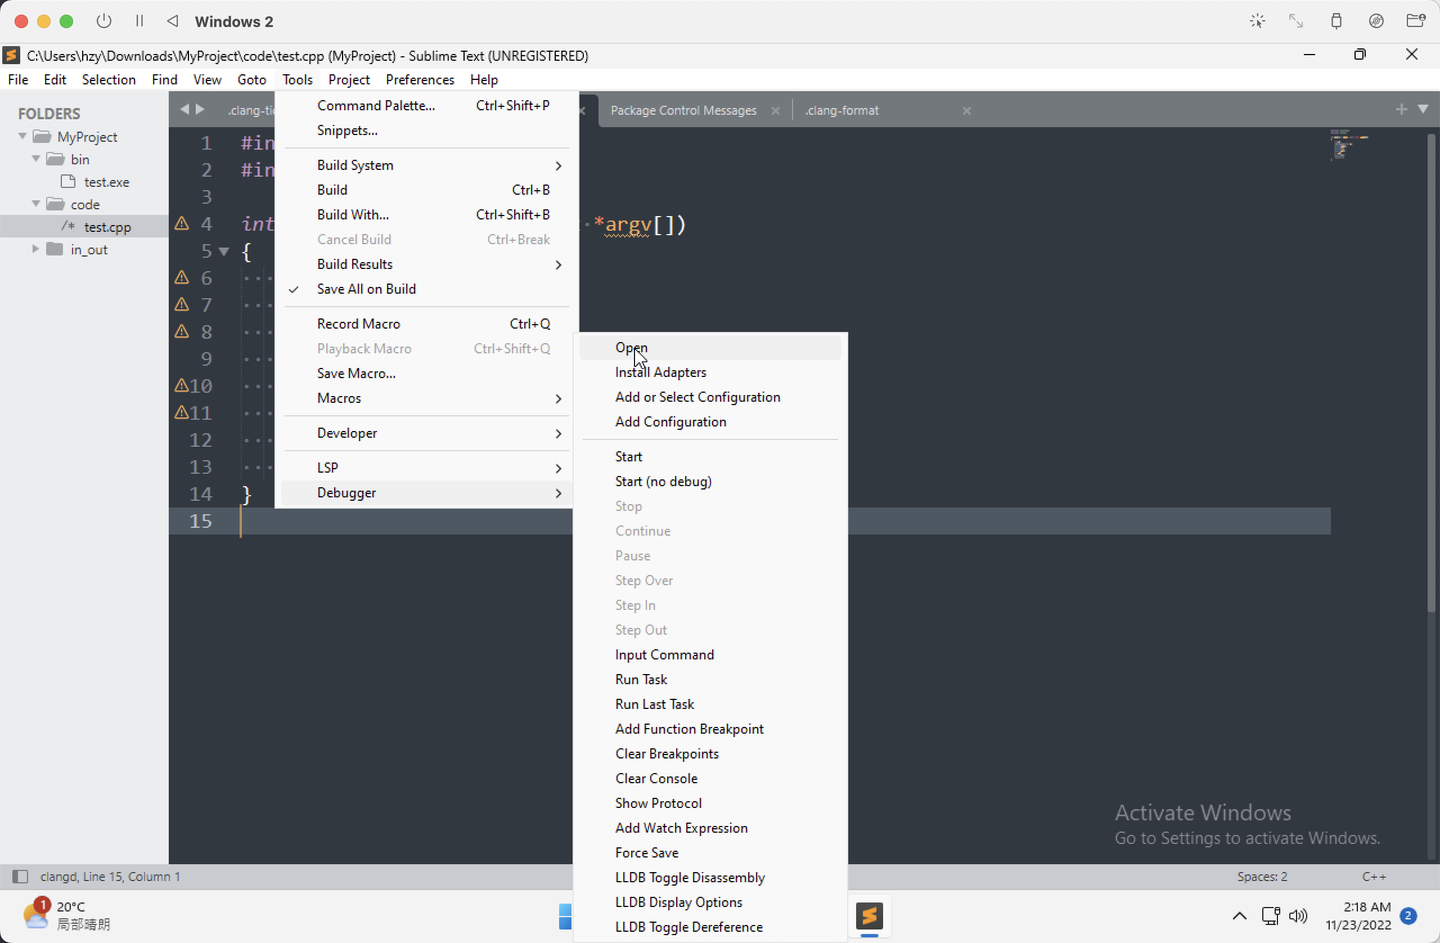Open a new tab with the plus icon

[1400, 110]
